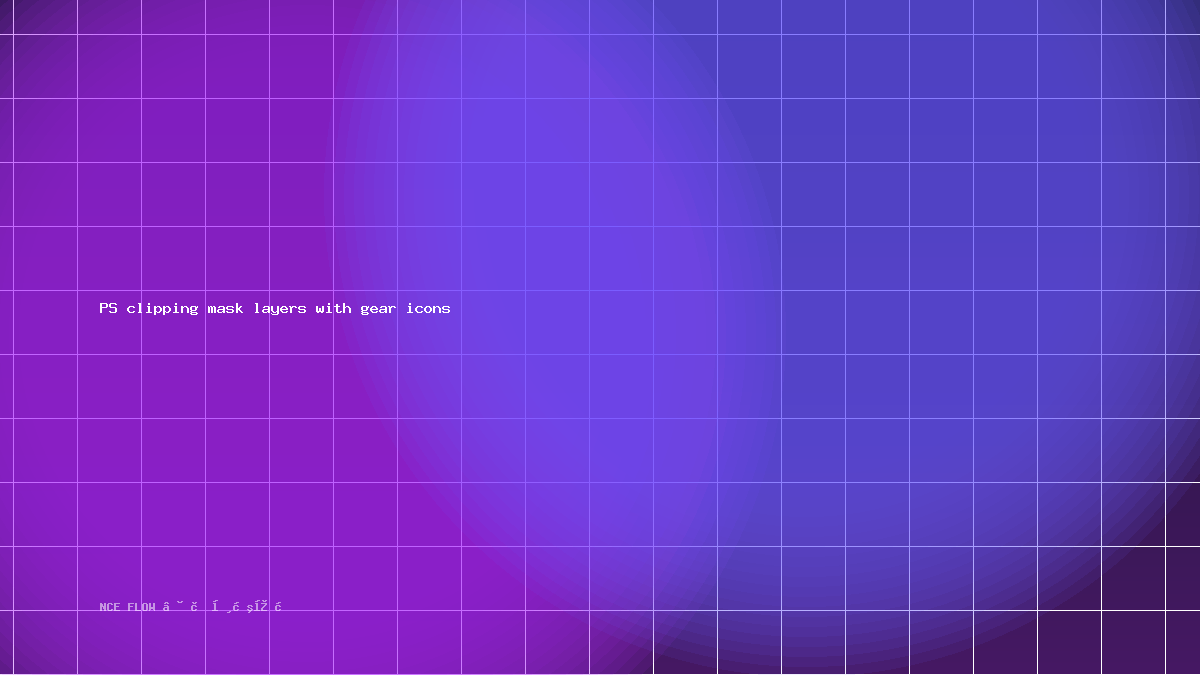Click the word "PS" in the caption
The width and height of the screenshot is (1200, 675).
coord(108,308)
